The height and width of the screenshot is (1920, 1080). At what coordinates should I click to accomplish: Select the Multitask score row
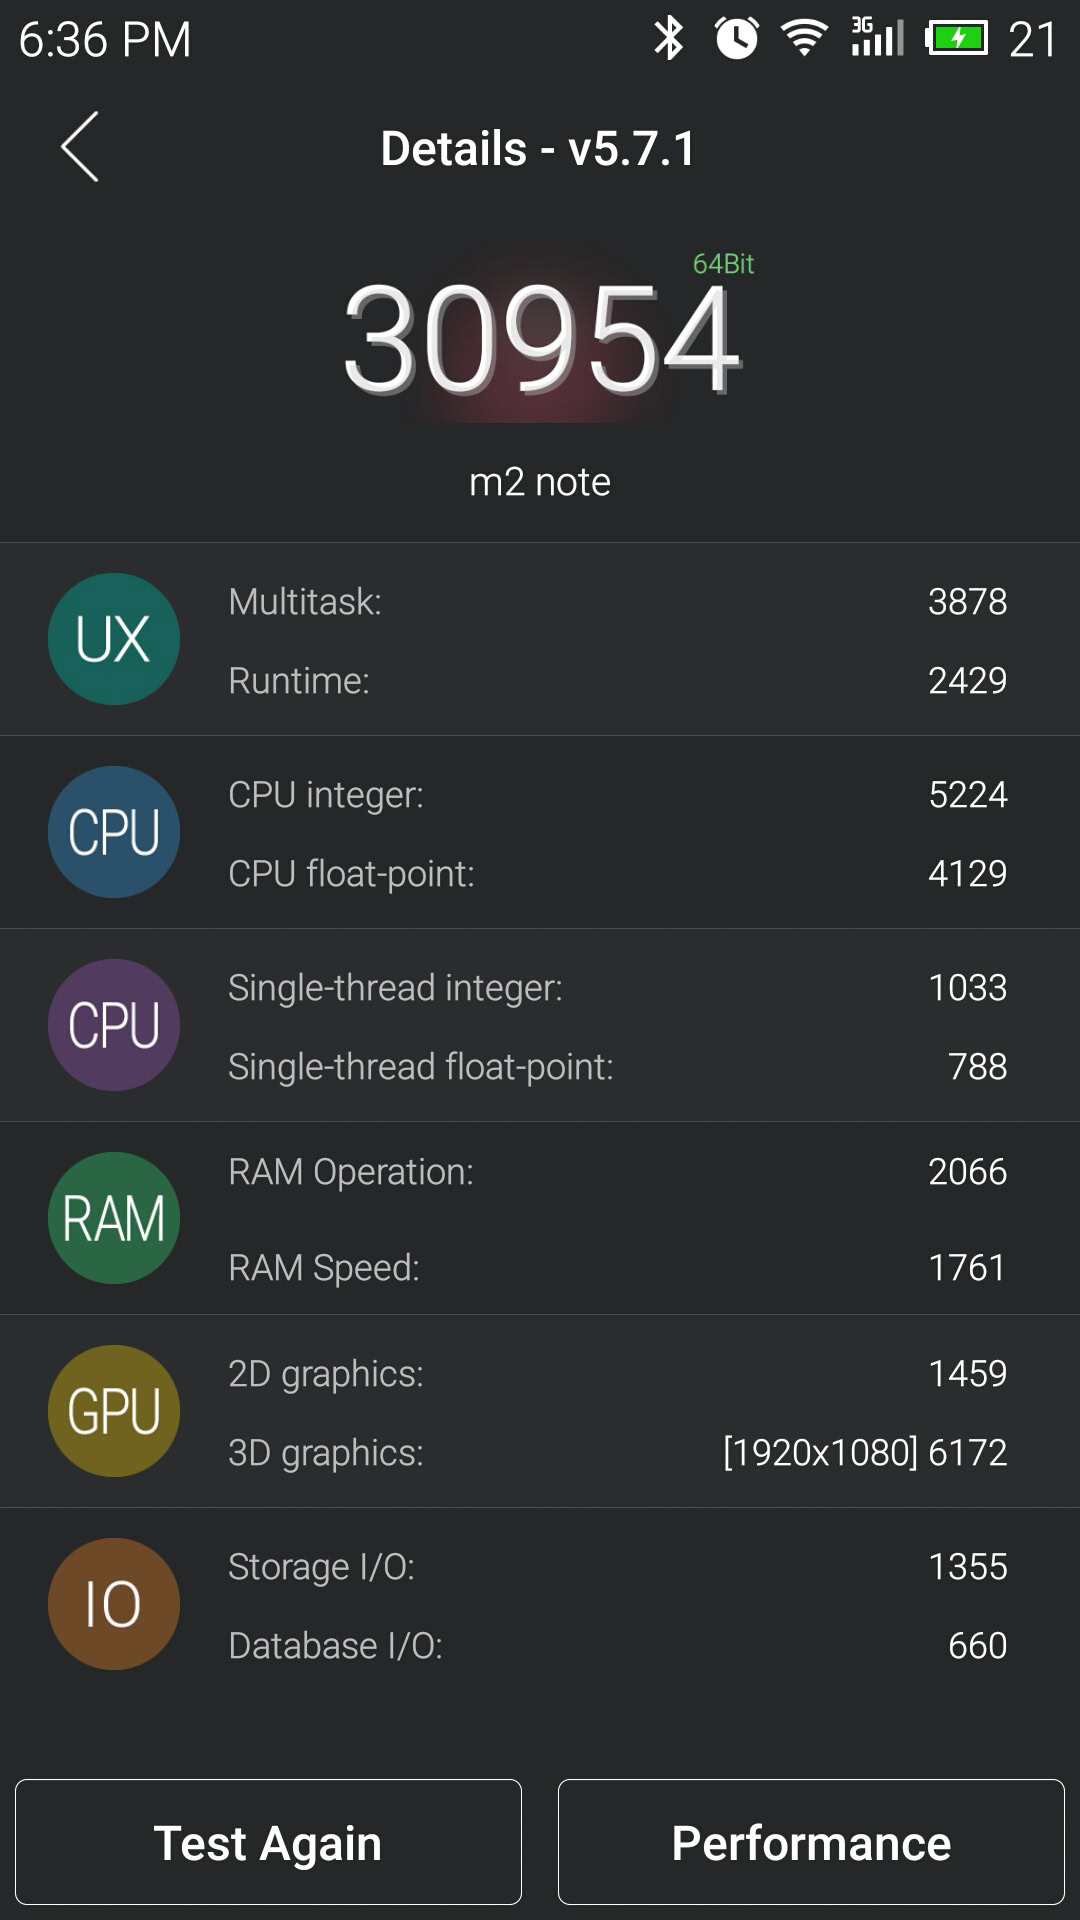point(617,602)
